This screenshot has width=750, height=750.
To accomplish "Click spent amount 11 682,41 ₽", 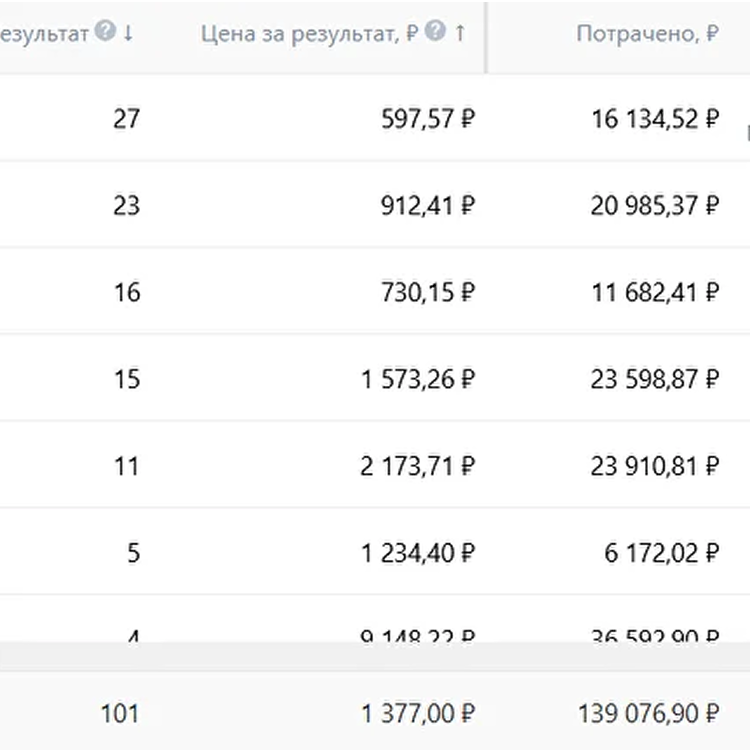I will click(655, 292).
